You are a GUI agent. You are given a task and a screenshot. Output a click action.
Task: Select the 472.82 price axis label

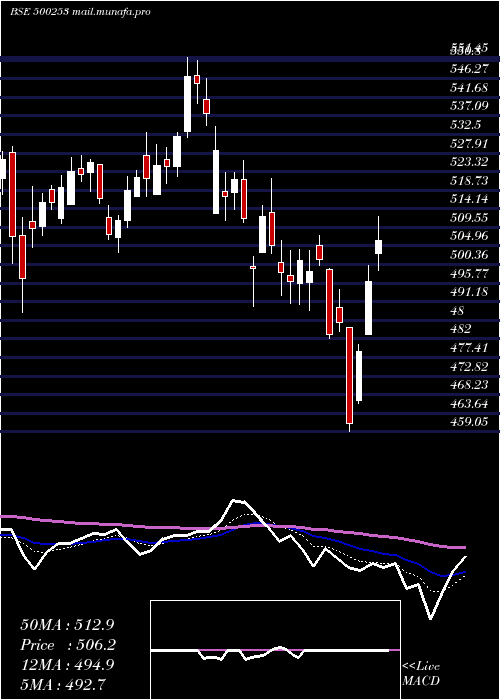tap(469, 366)
